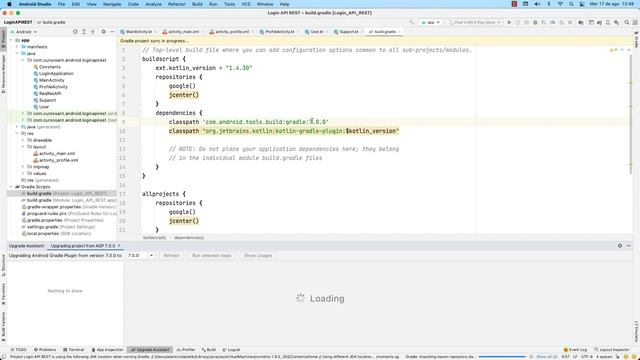This screenshot has width=640, height=360.
Task: Open Build Variants side panel
Action: (3, 327)
